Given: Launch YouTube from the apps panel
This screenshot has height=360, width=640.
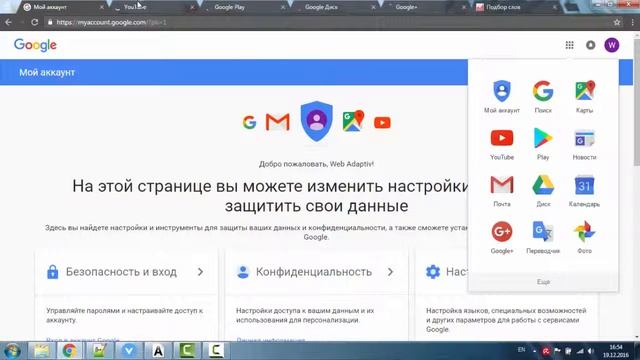Looking at the screenshot, I should [502, 144].
